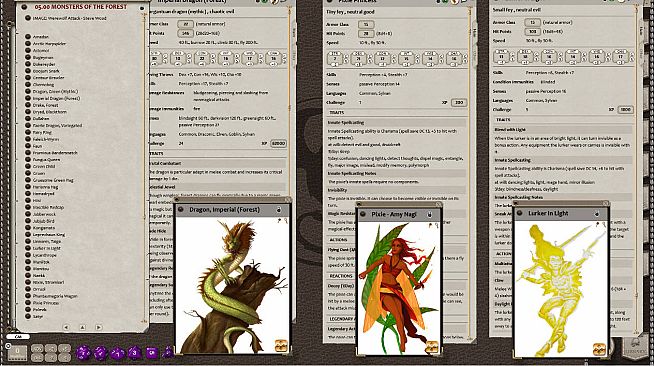Viewport: 654px width, 366px height.
Task: Go to next story page arrow
Action: tap(98, 328)
